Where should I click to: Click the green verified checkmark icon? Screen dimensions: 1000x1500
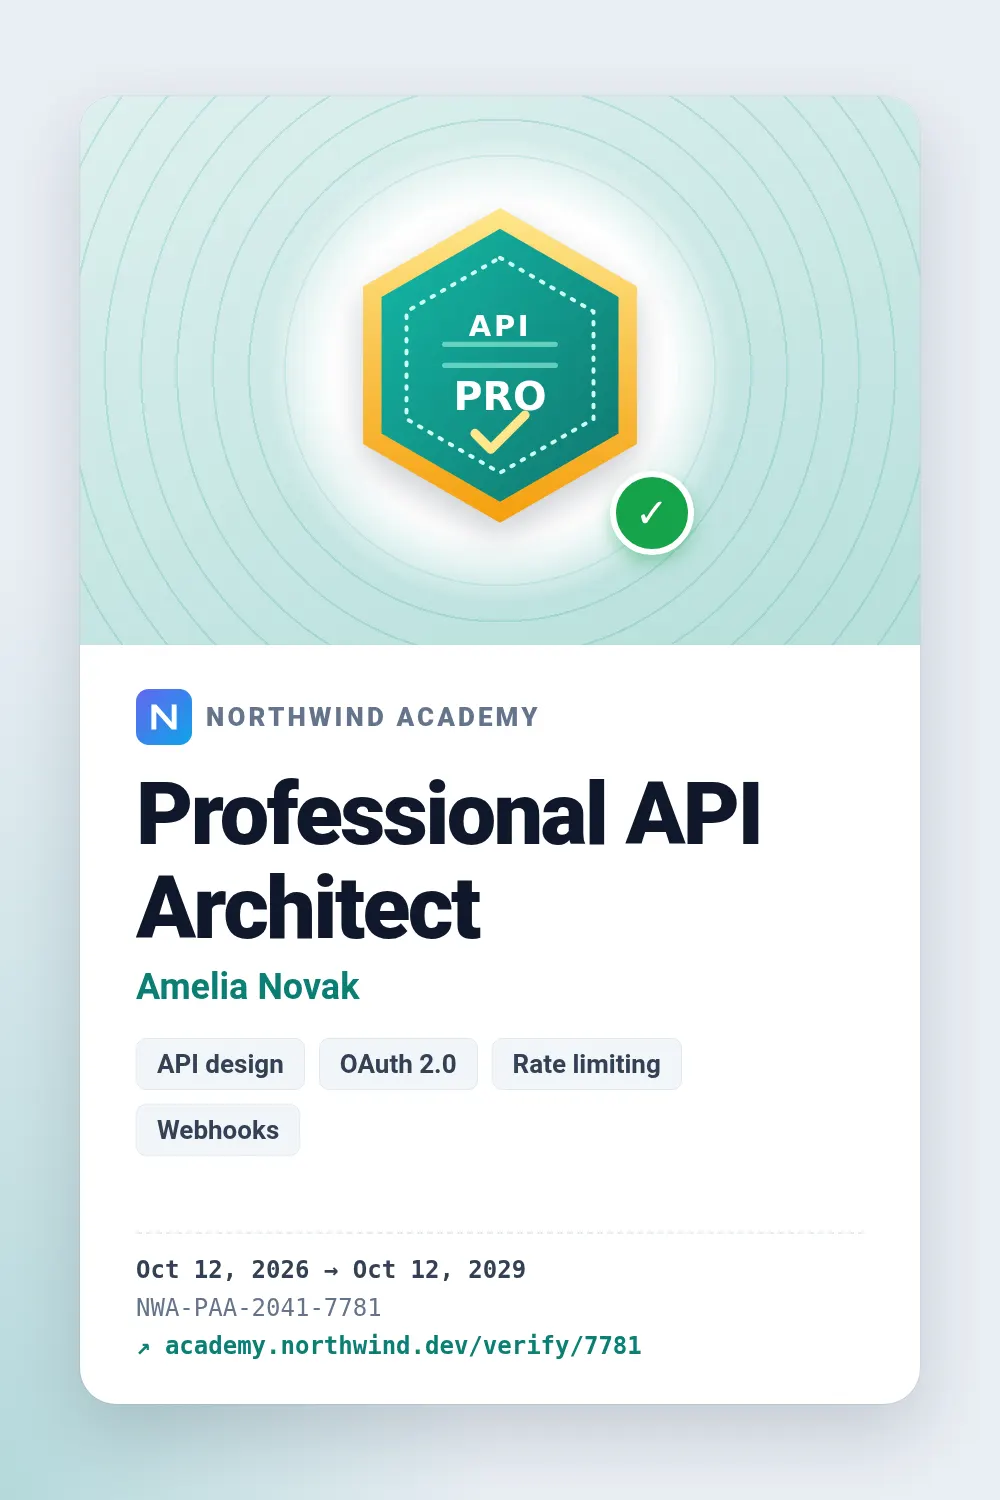[652, 513]
